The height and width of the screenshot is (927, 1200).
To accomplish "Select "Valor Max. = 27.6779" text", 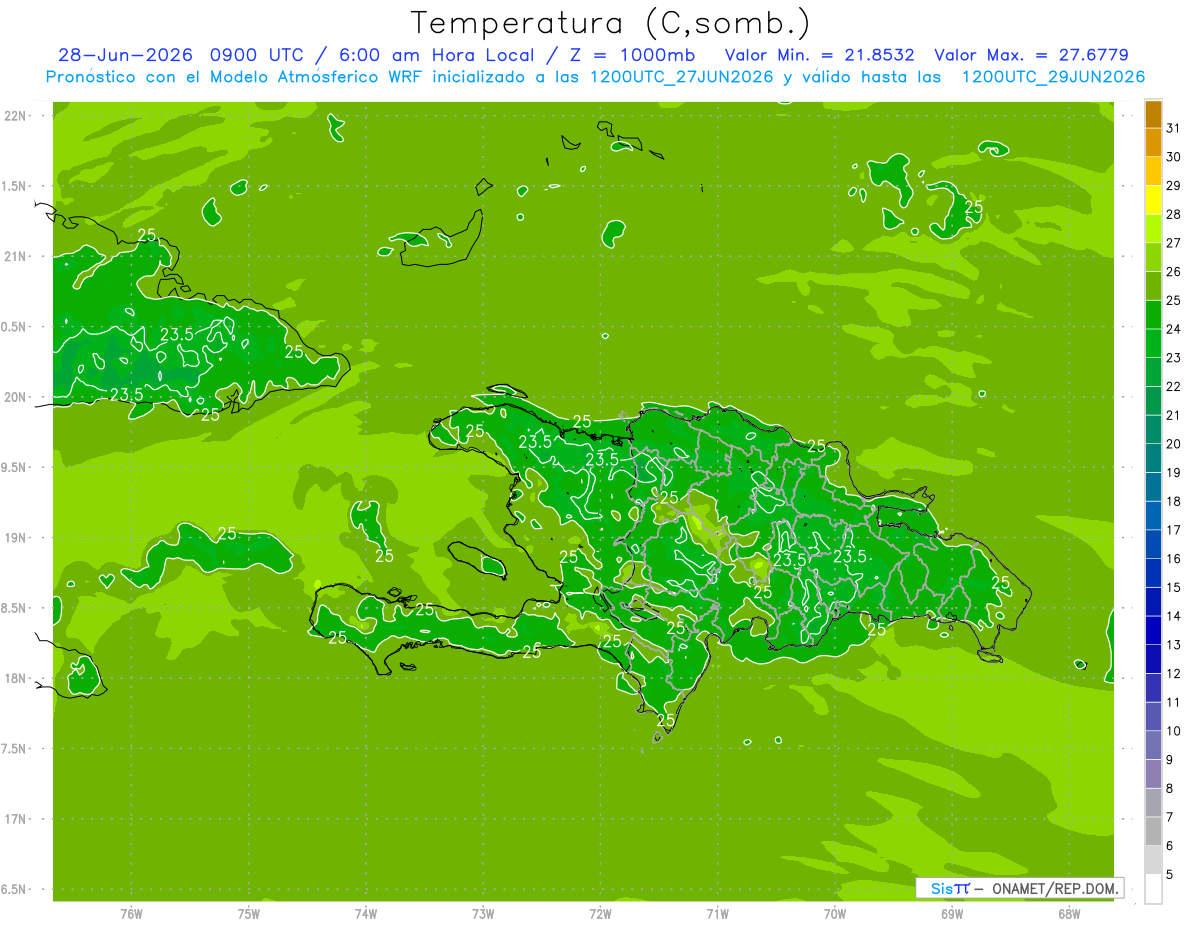I will pyautogui.click(x=1031, y=55).
